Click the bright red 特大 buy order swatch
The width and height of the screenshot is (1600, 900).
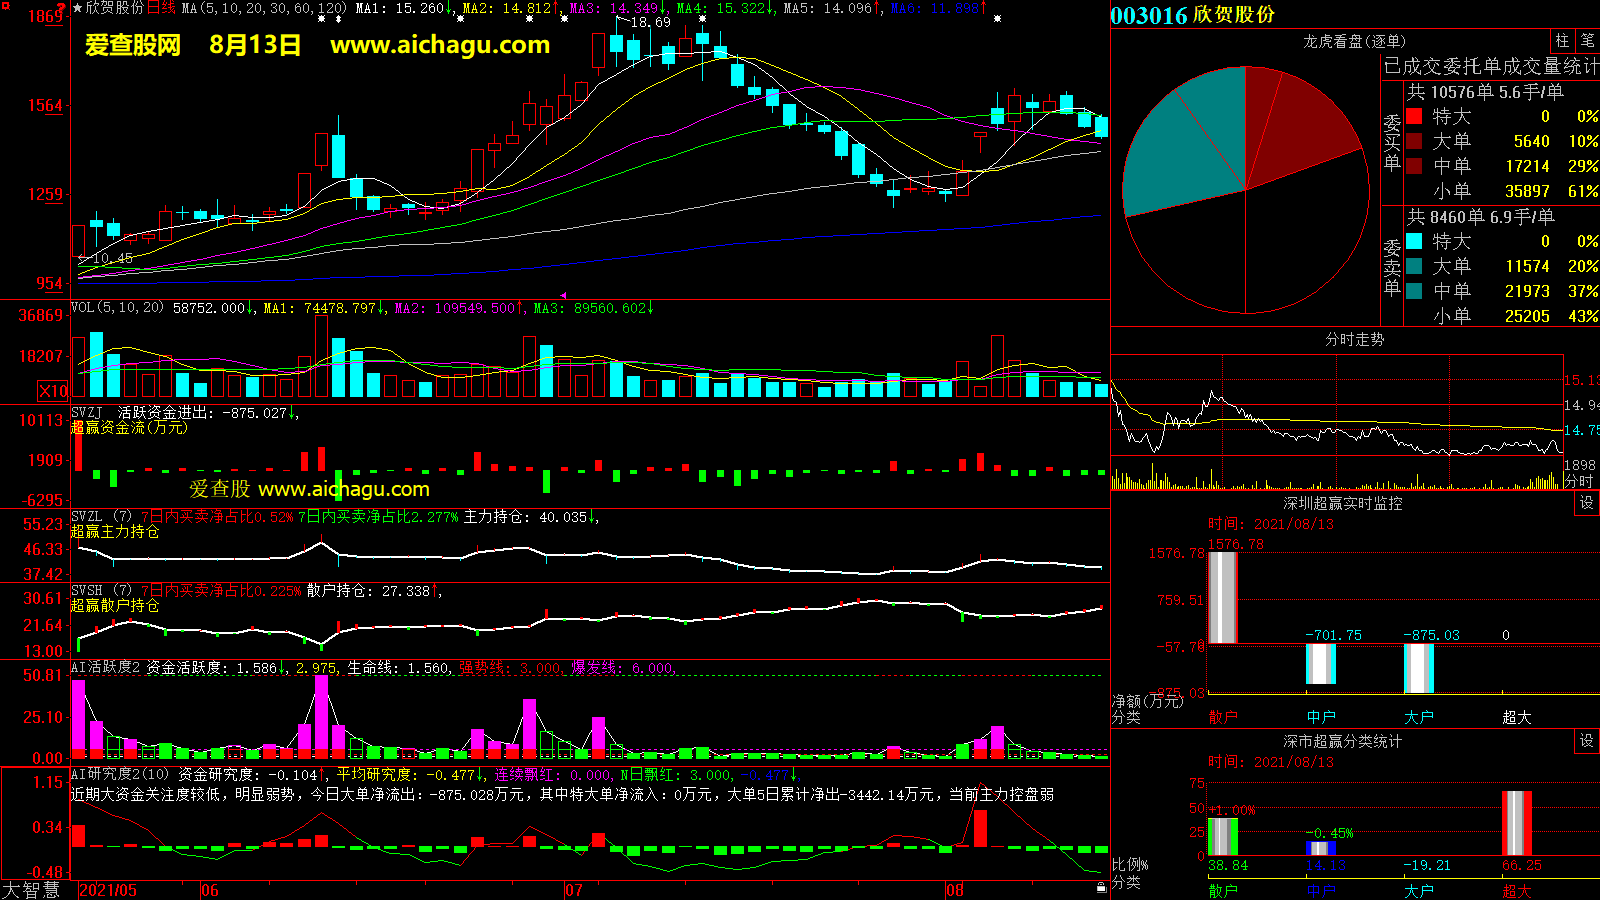pos(1414,116)
